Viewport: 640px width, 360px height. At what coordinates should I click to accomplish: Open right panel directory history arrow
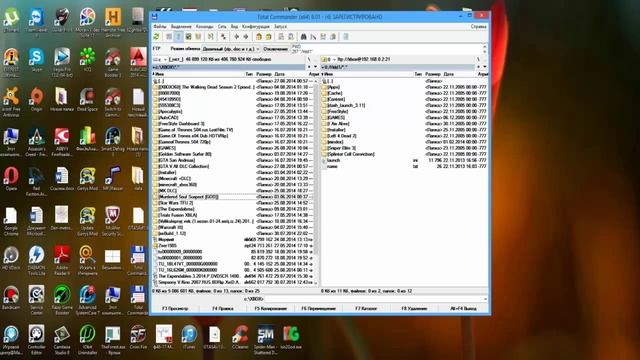(x=485, y=67)
